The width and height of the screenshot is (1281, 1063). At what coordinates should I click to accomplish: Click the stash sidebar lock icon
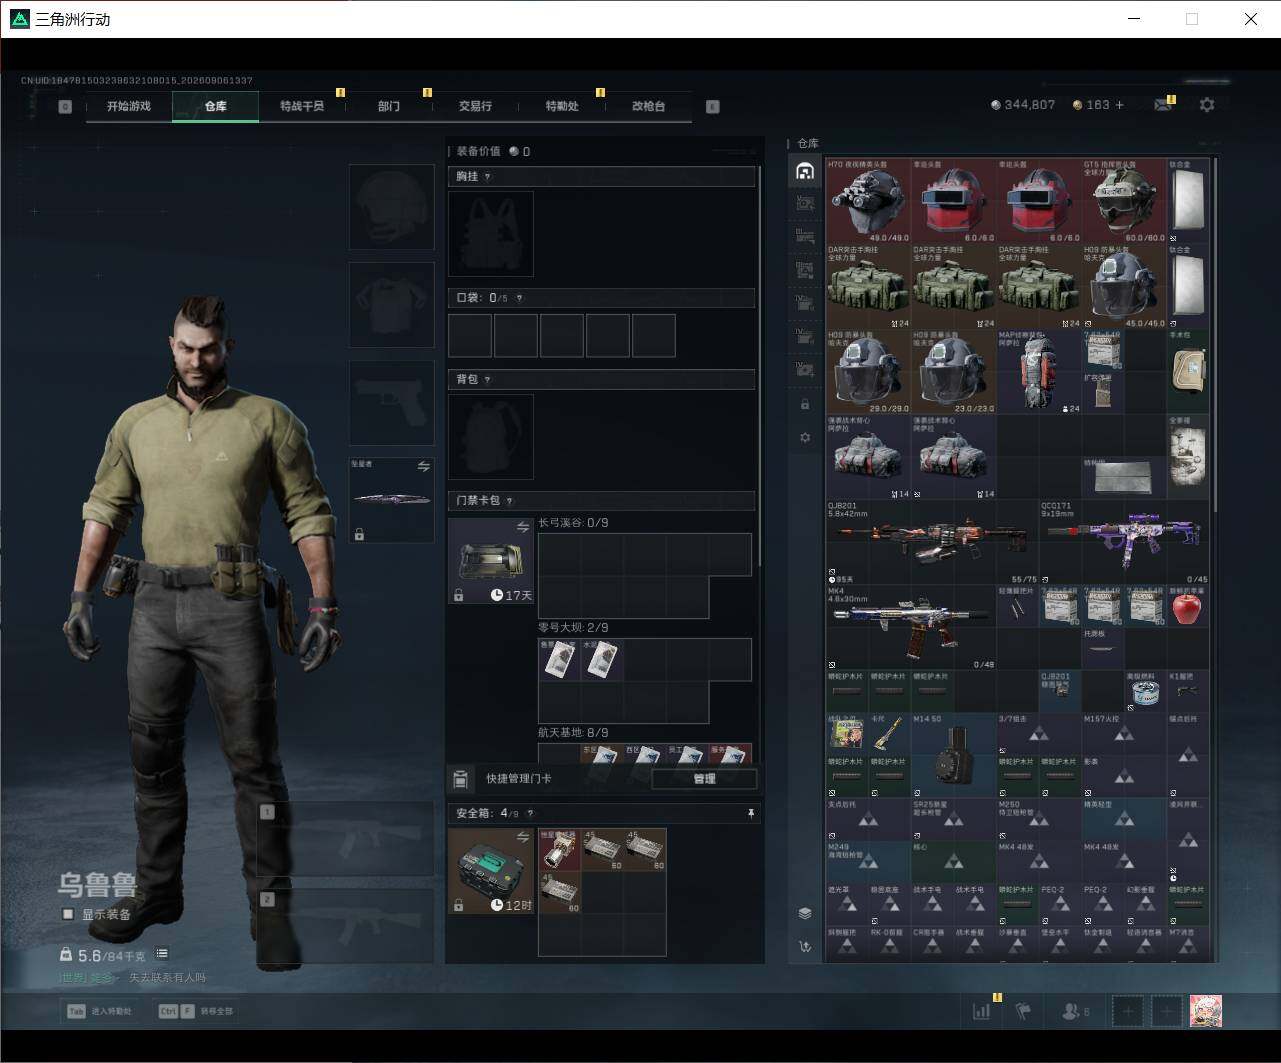[x=805, y=404]
